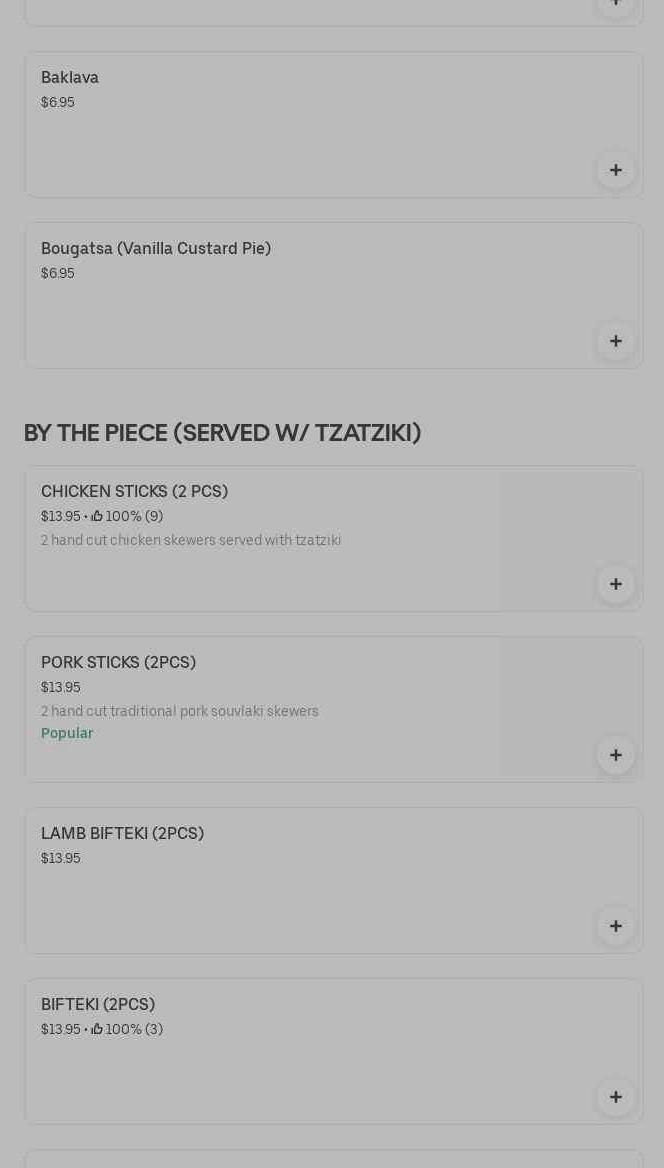Add Bougatsa Vanilla Custard Pie with plus icon
The height and width of the screenshot is (1168, 664).
tap(615, 341)
